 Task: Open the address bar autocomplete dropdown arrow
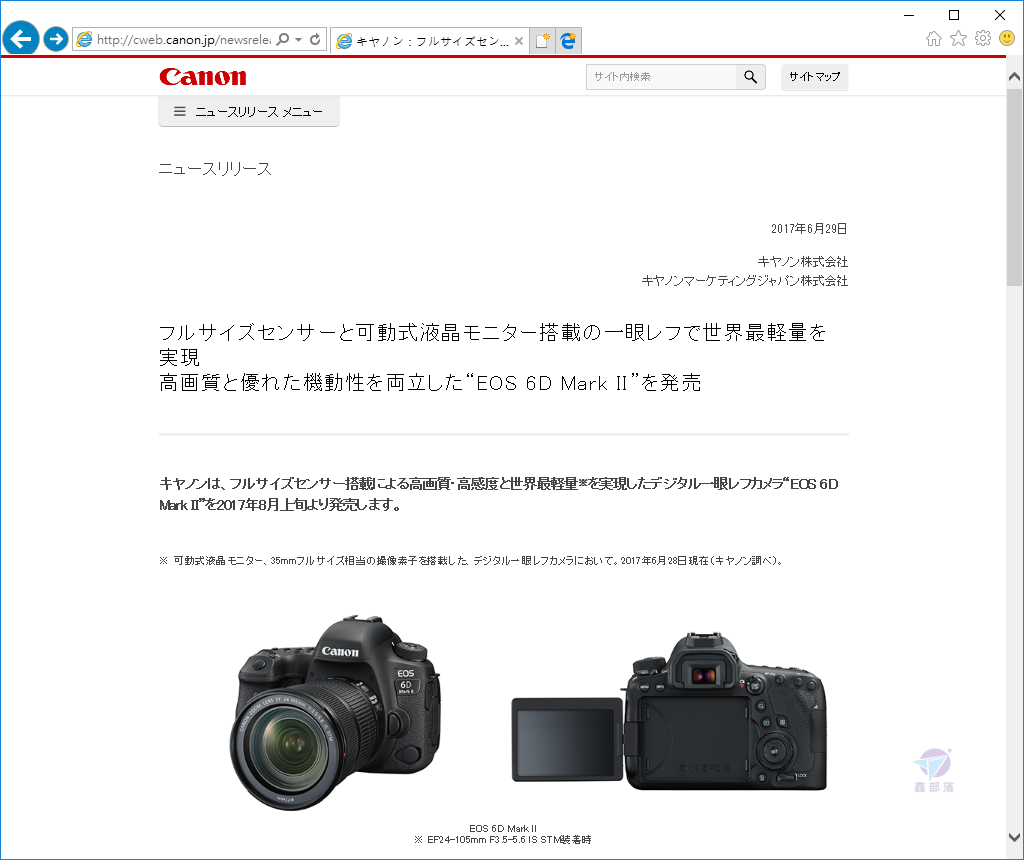pos(298,39)
